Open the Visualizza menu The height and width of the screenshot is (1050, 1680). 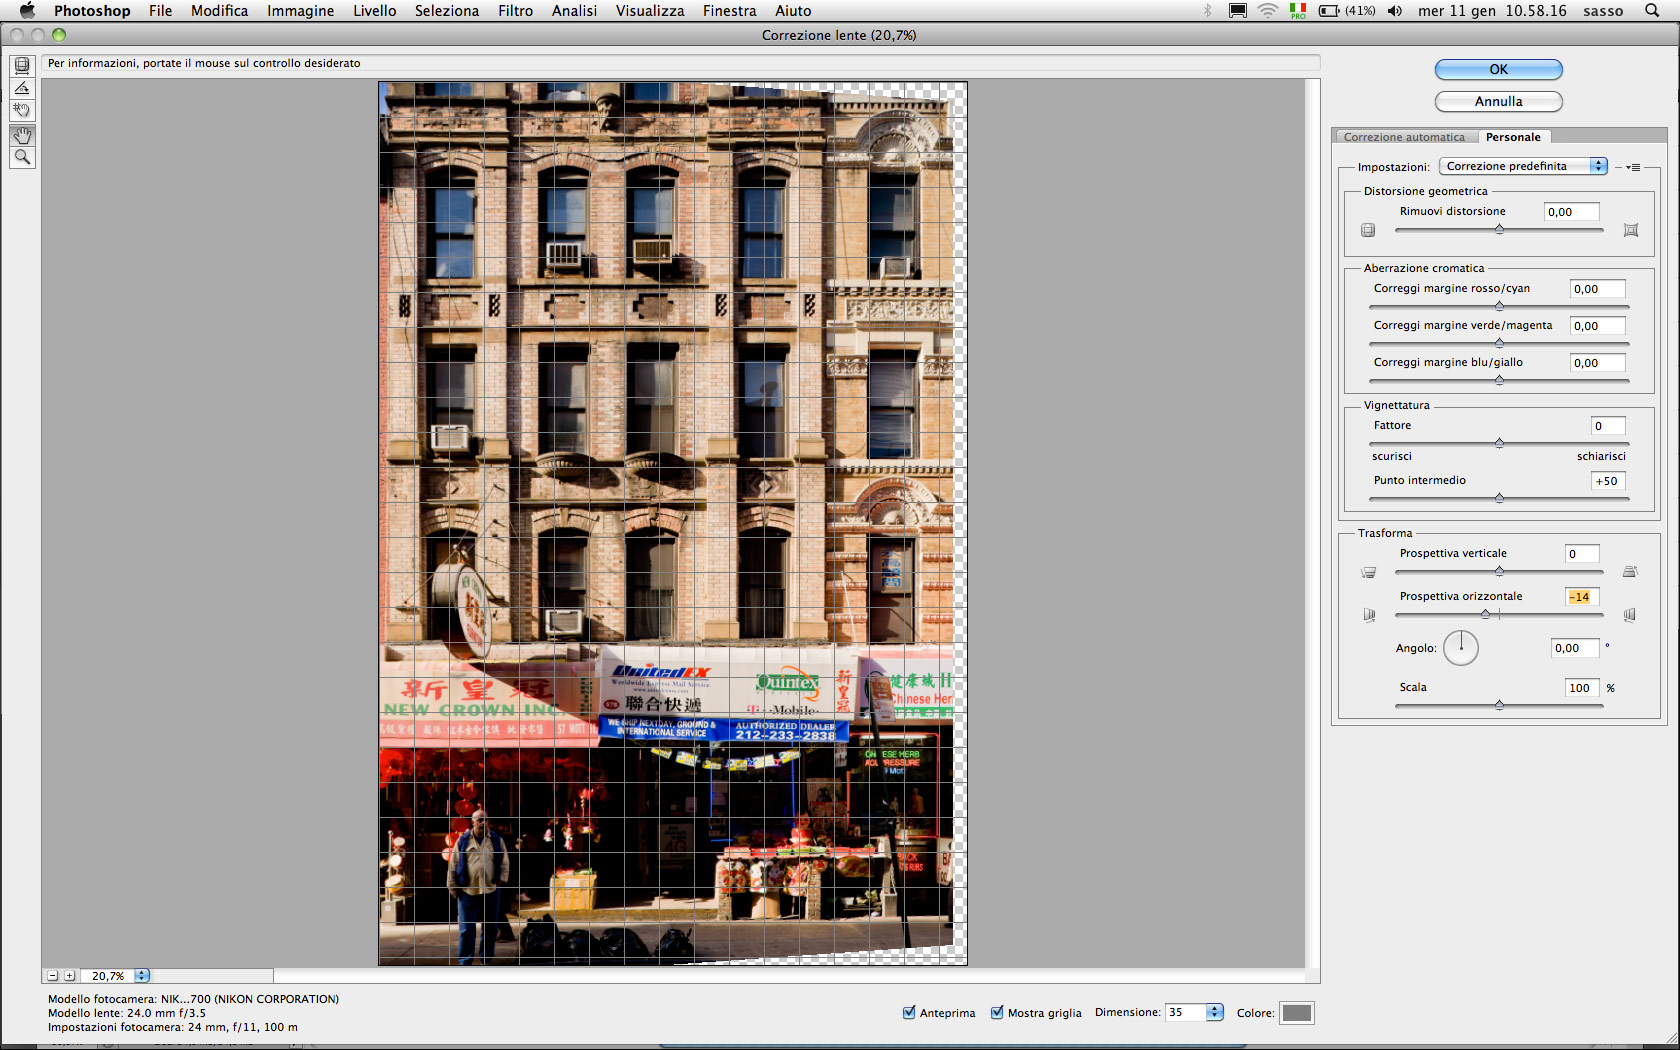(x=650, y=10)
